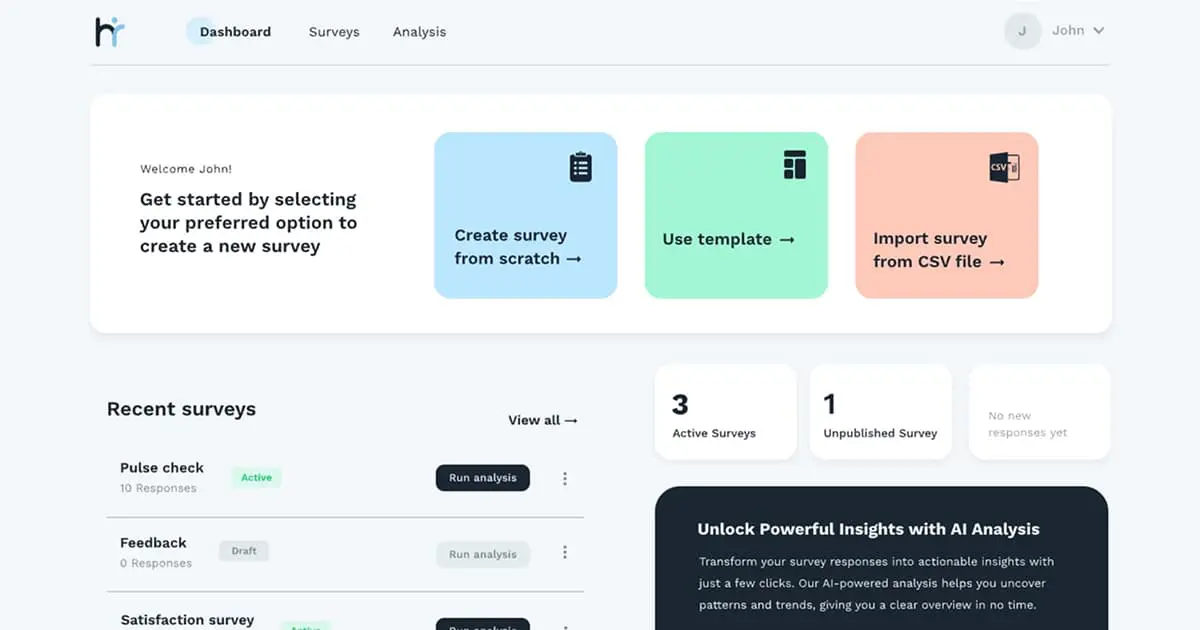Open the Analysis tab
Image resolution: width=1200 pixels, height=630 pixels.
tap(419, 31)
